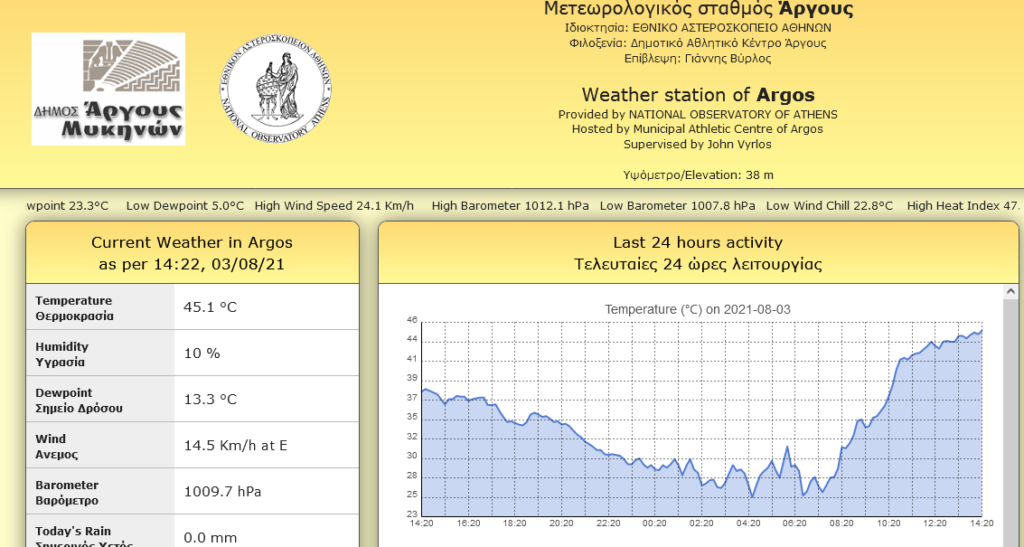Image resolution: width=1024 pixels, height=547 pixels.
Task: Click the 'Current Weather in Argos' panel header
Action: pos(192,253)
